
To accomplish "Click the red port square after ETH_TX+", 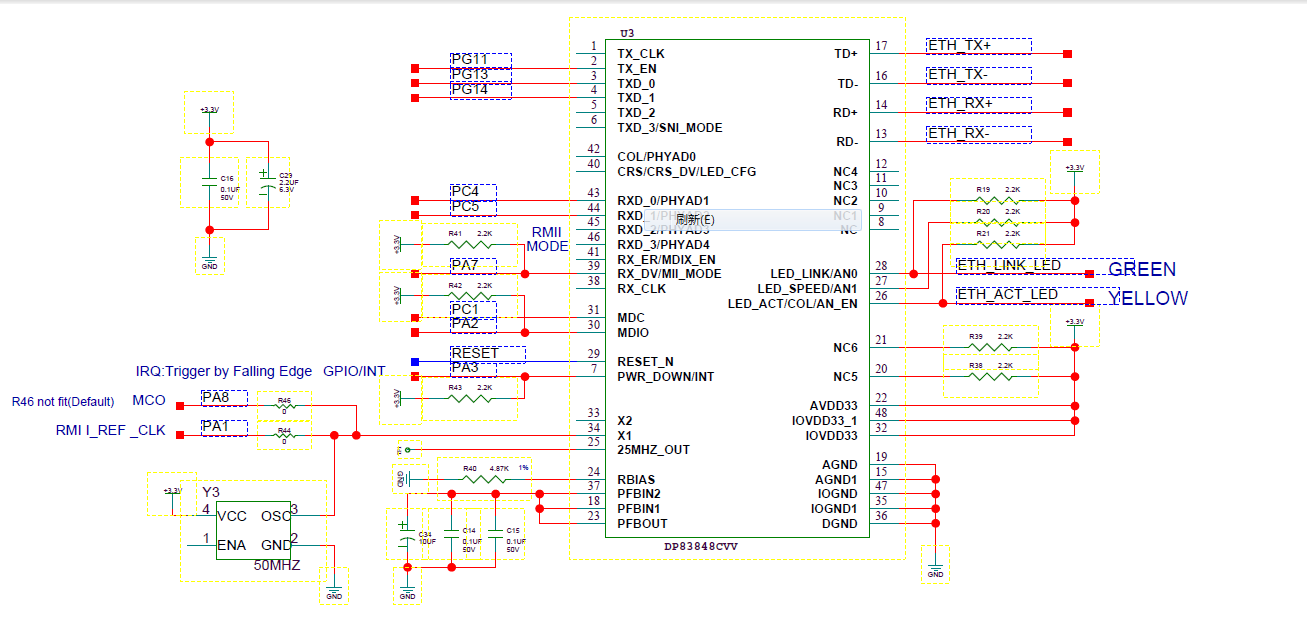I will pyautogui.click(x=1068, y=54).
